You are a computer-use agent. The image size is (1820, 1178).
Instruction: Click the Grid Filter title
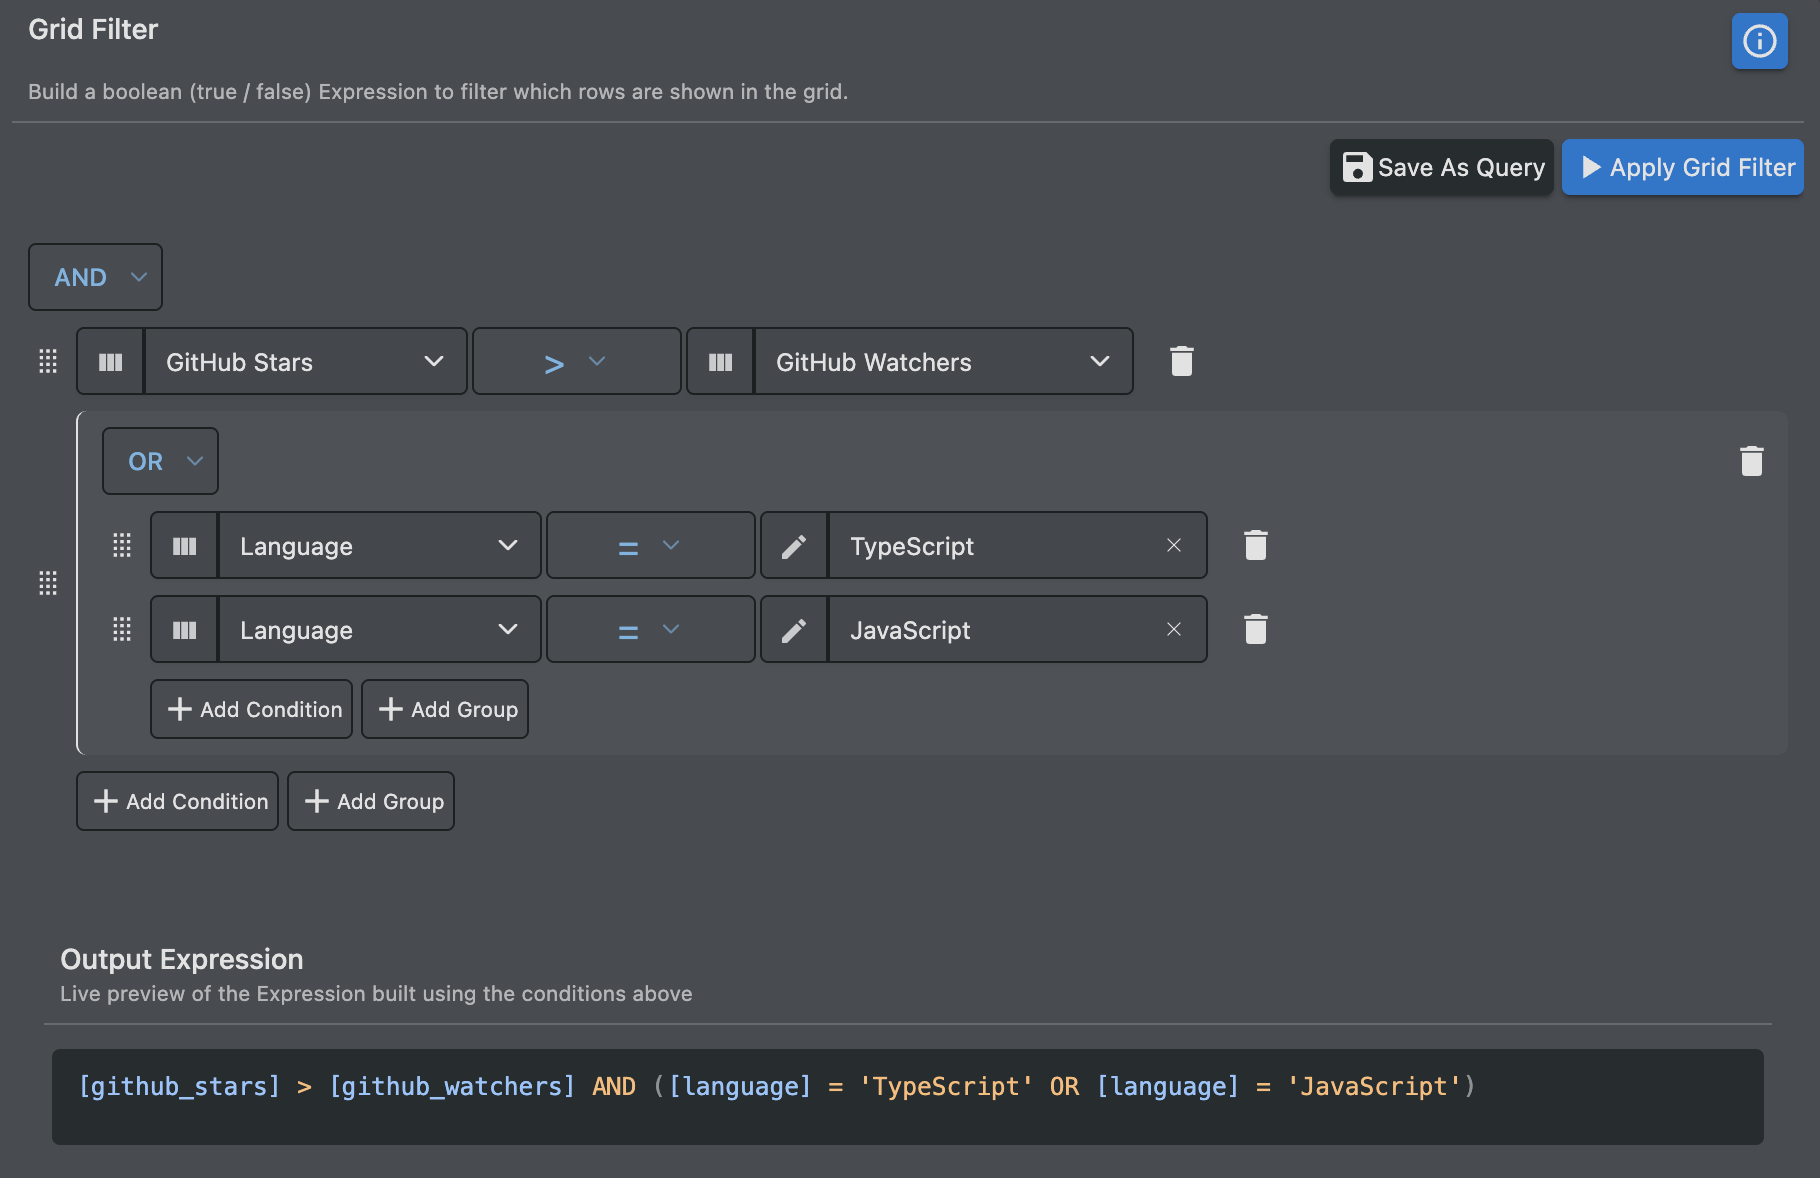click(x=93, y=29)
